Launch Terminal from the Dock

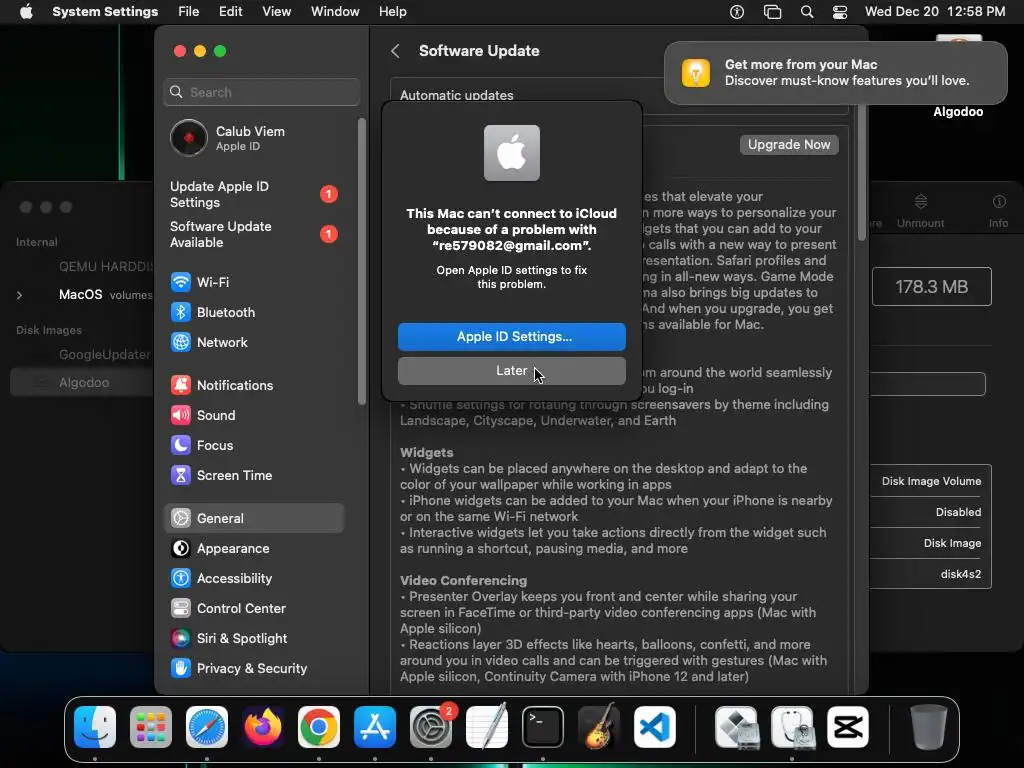click(x=543, y=727)
